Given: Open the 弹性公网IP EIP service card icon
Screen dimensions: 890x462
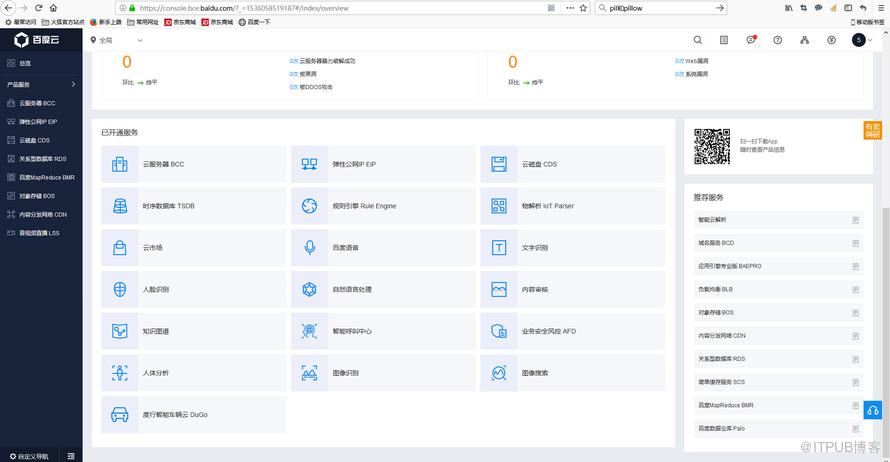Looking at the screenshot, I should click(309, 164).
